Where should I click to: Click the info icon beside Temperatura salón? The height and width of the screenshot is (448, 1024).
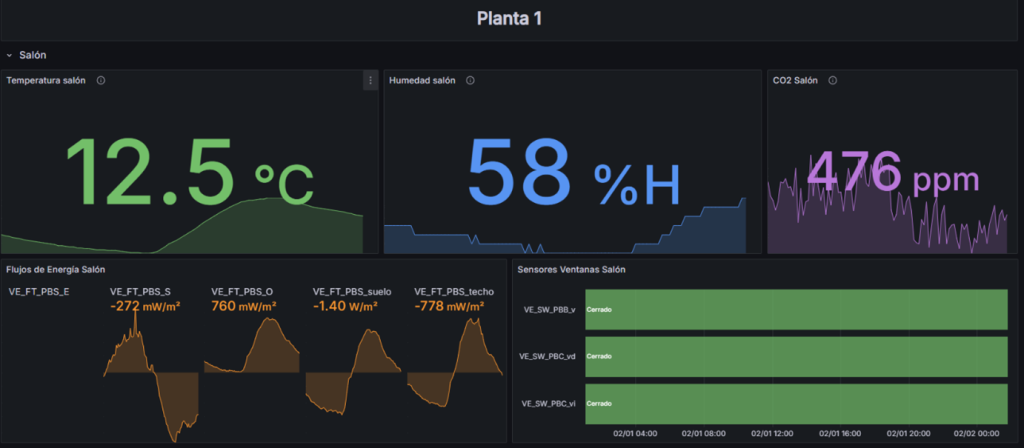[101, 80]
